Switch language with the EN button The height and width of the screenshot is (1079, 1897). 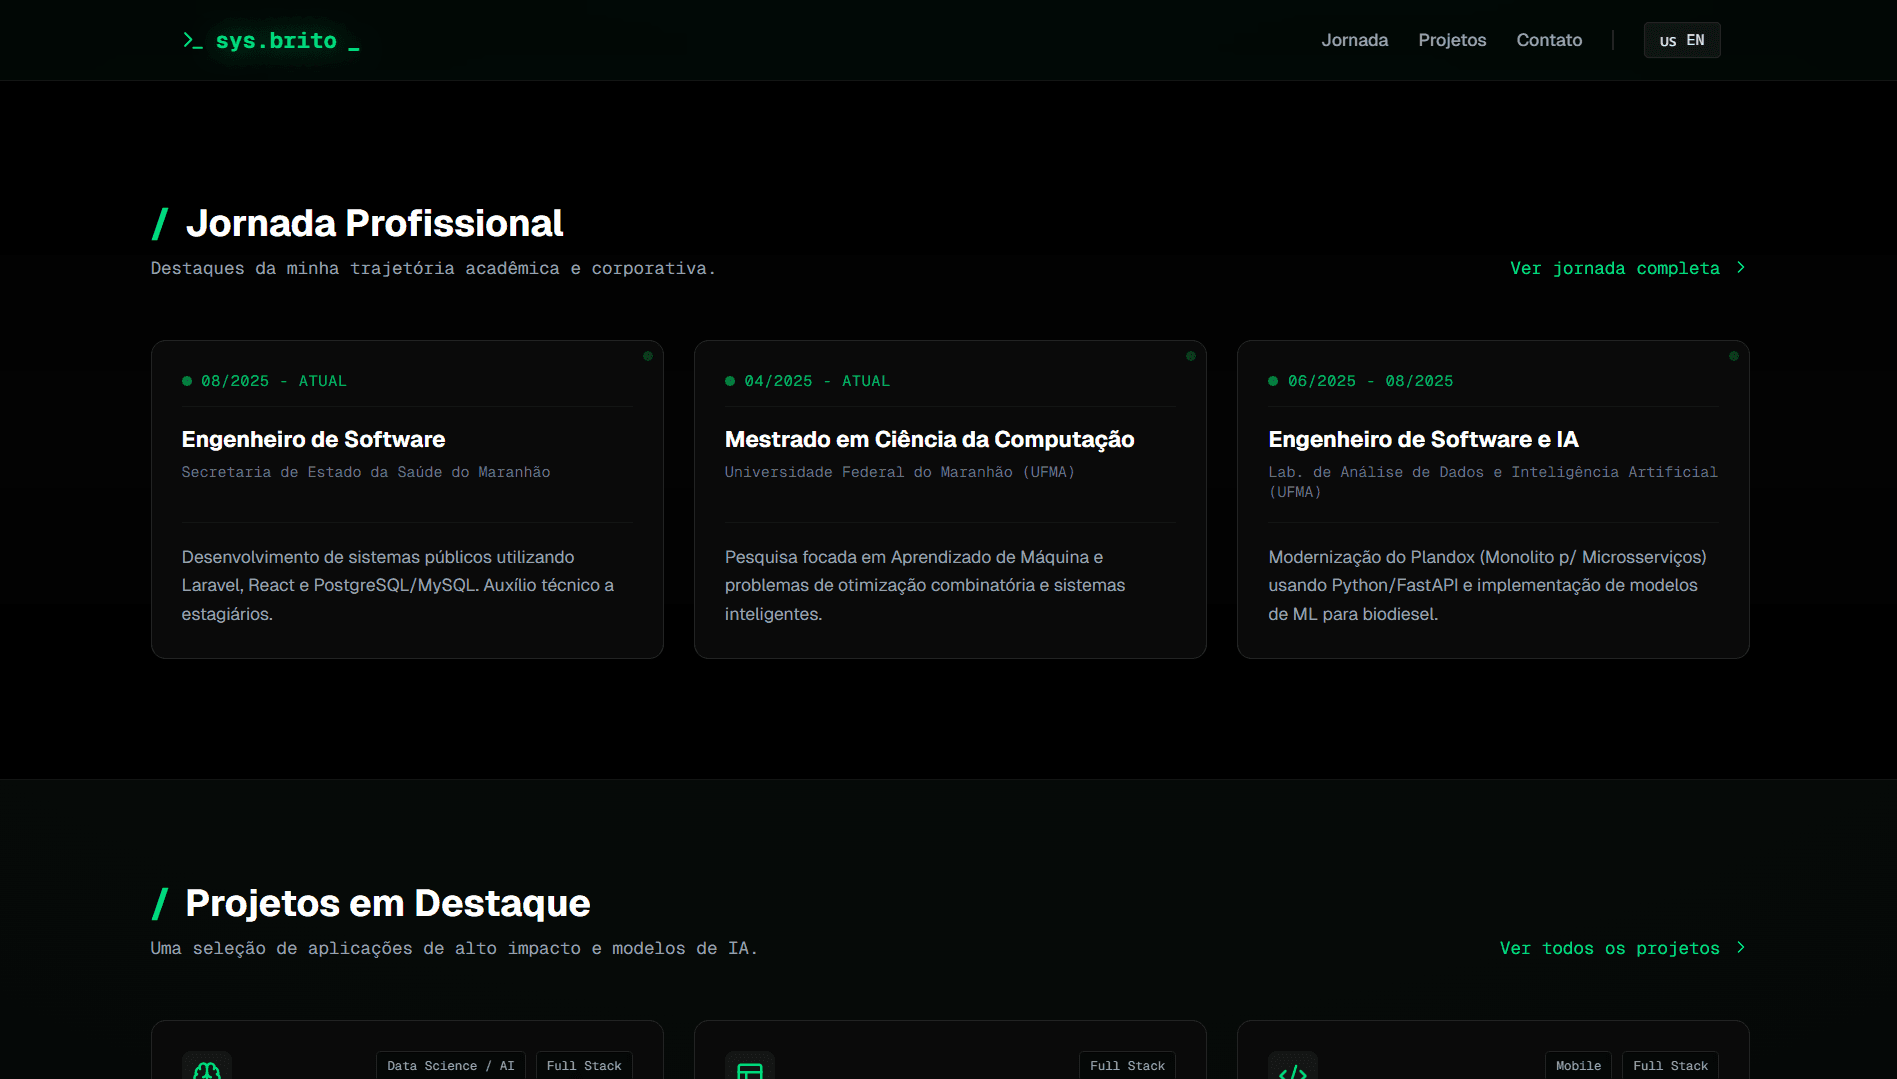point(1682,40)
